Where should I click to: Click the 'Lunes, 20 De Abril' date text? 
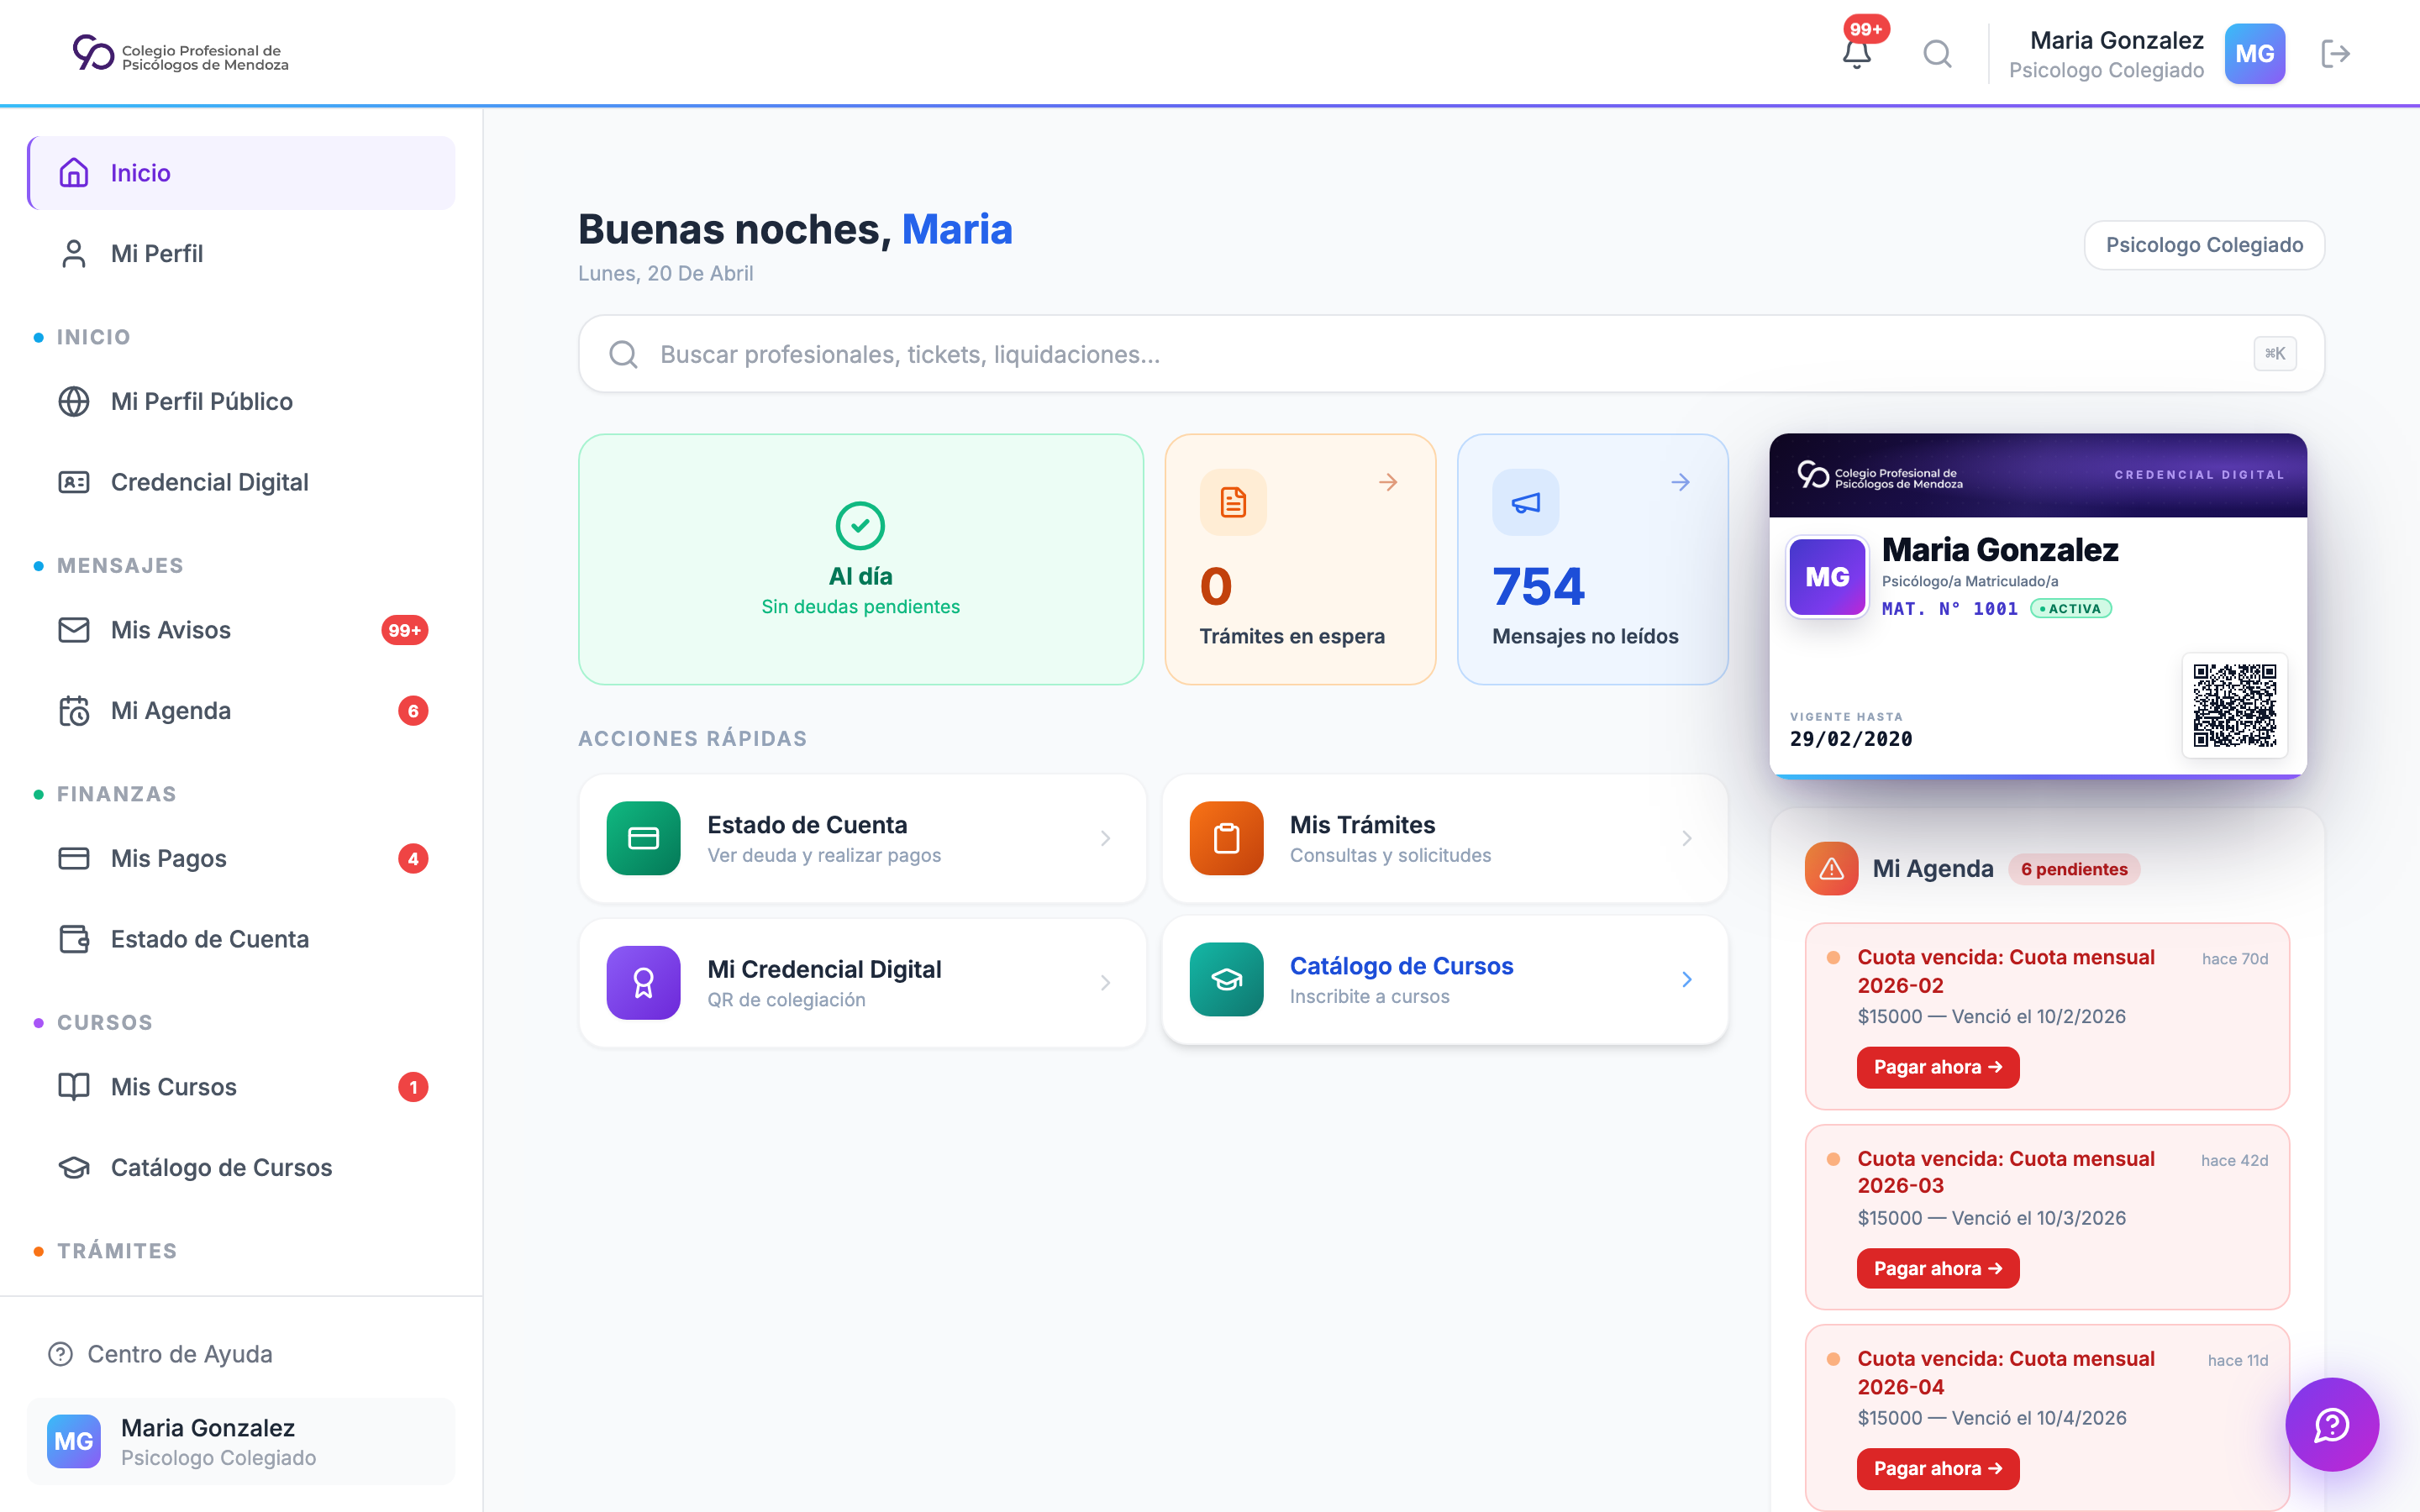pos(665,273)
